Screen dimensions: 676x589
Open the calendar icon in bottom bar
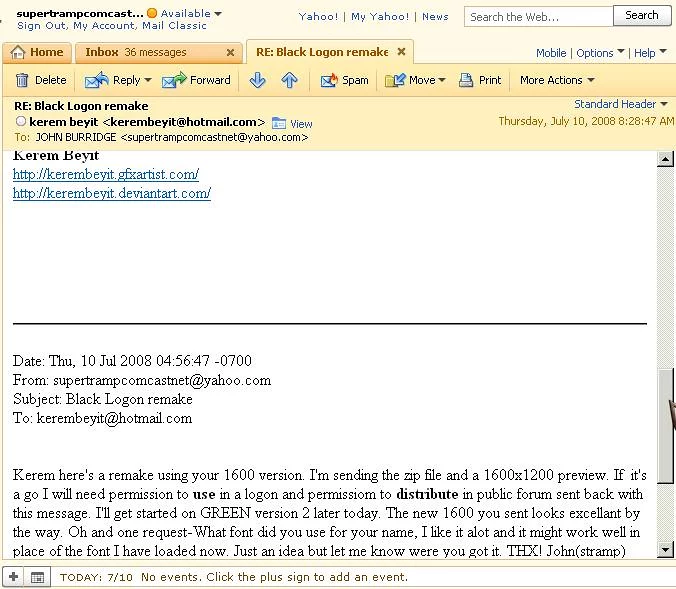pos(37,577)
